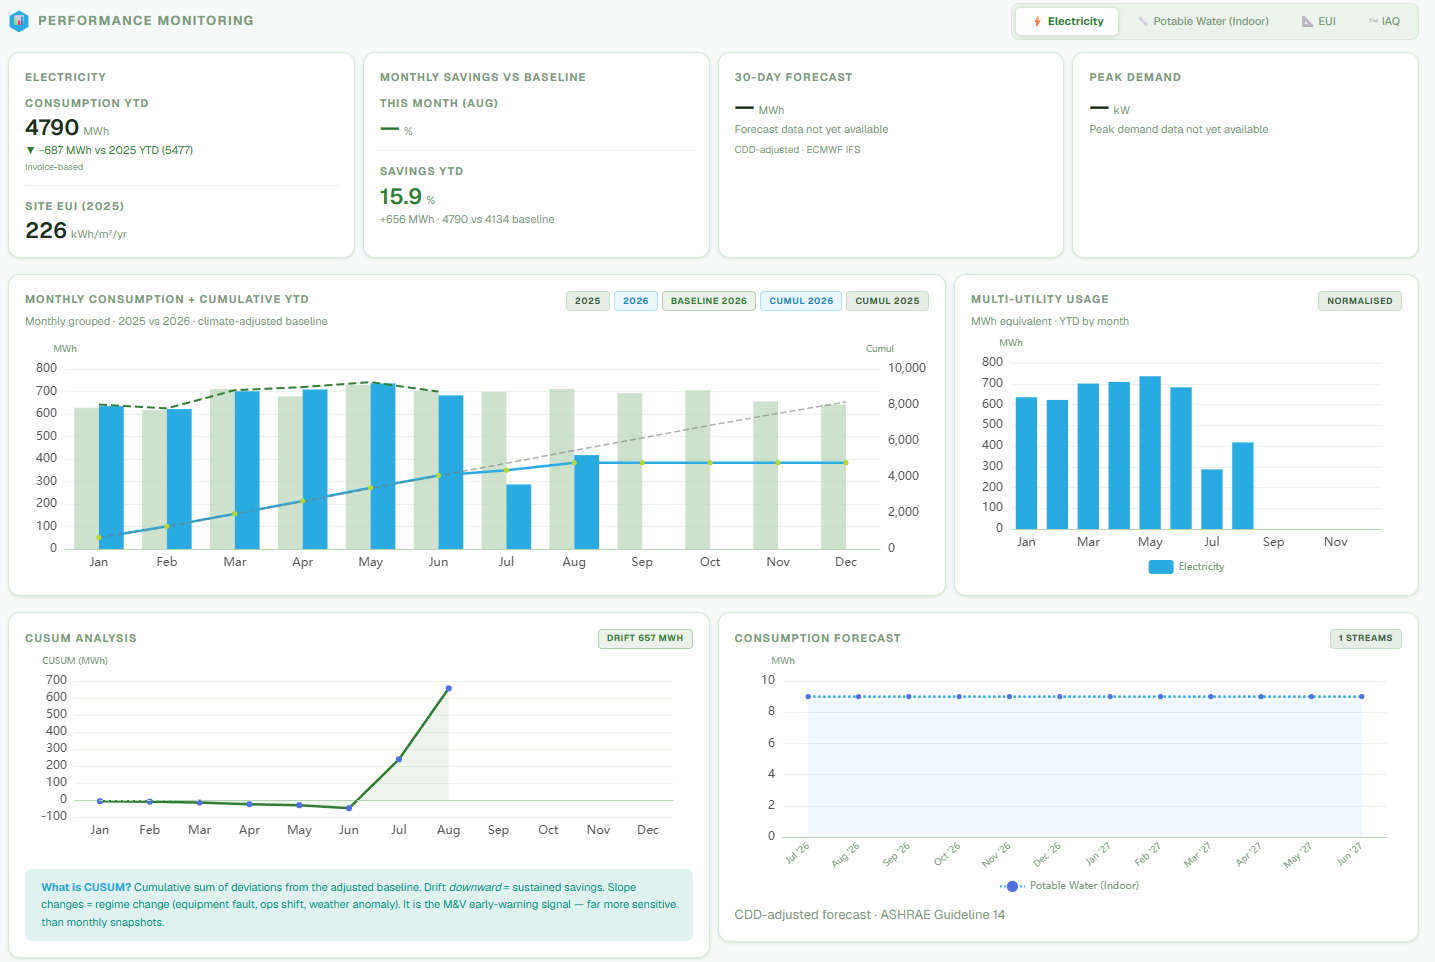Image resolution: width=1435 pixels, height=962 pixels.
Task: Click the Potable Water (Indoor) legend dot
Action: point(1012,886)
